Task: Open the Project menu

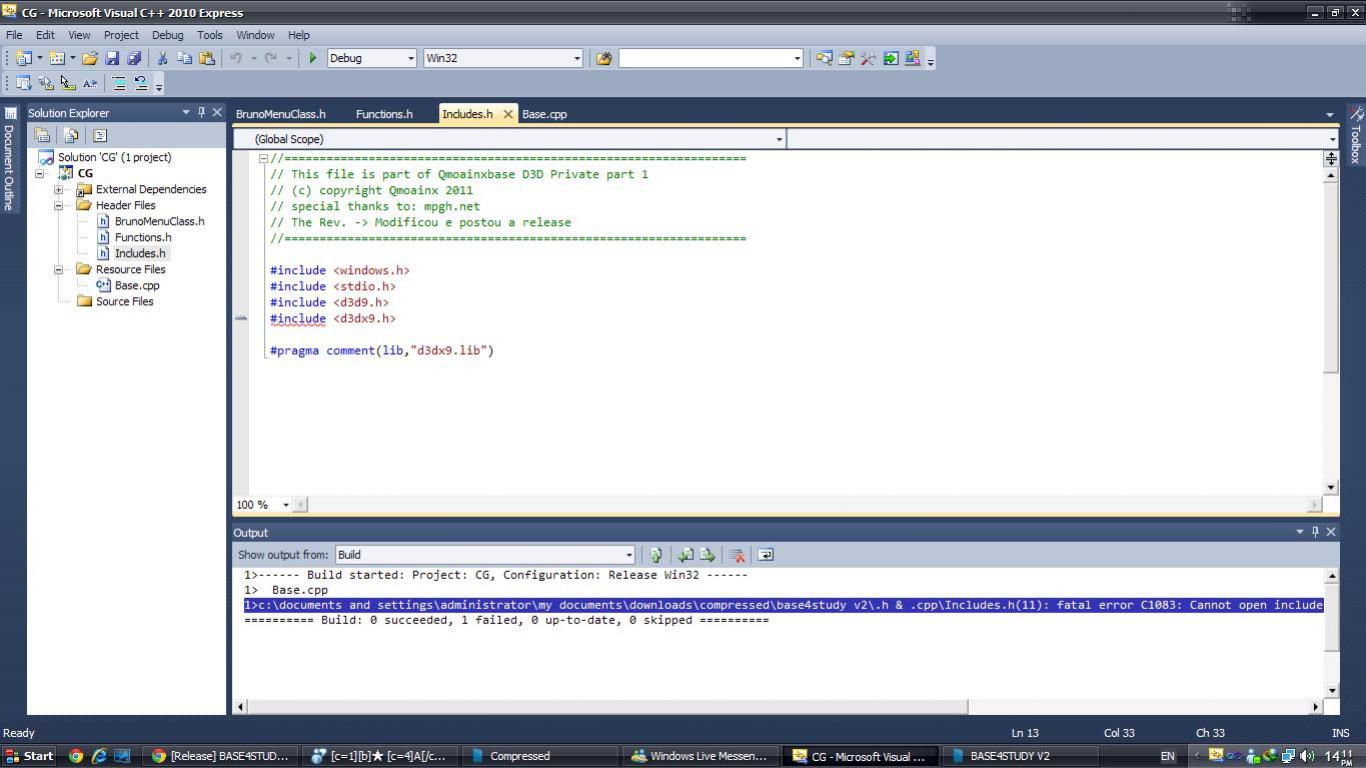Action: tap(121, 35)
